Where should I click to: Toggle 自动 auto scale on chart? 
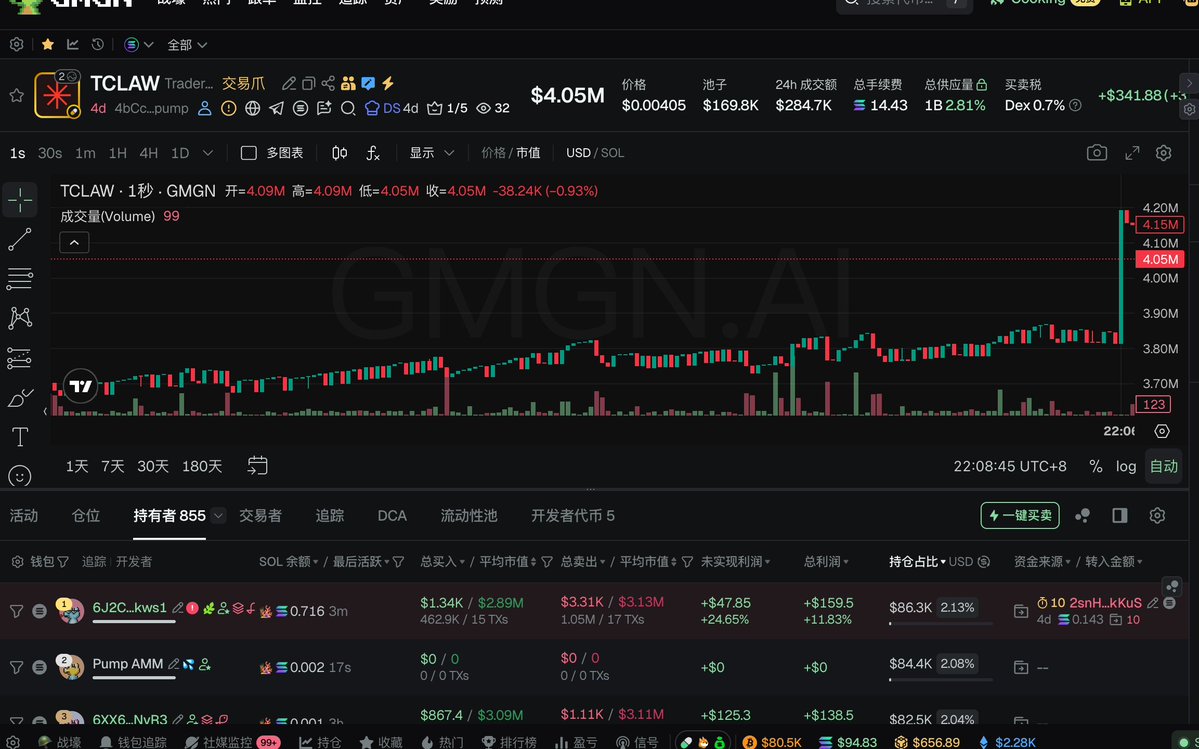click(1164, 466)
